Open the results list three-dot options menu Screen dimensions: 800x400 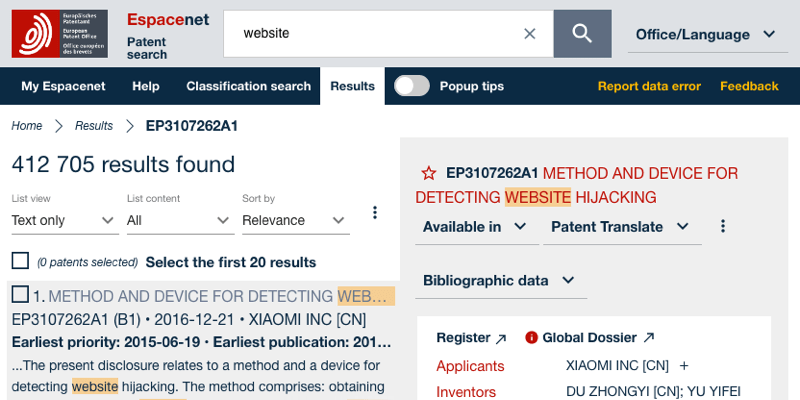pyautogui.click(x=375, y=212)
